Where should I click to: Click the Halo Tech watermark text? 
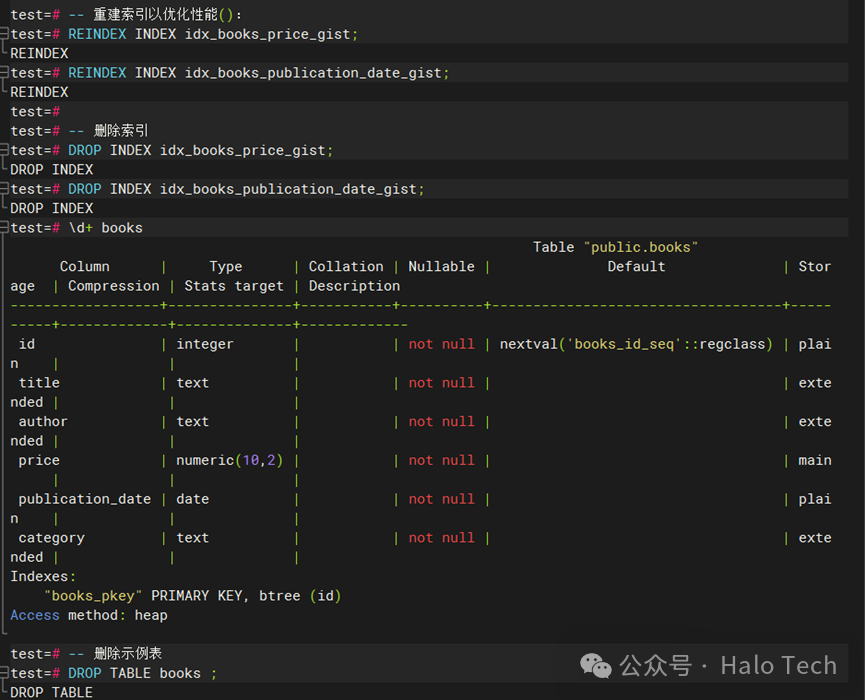[x=778, y=665]
